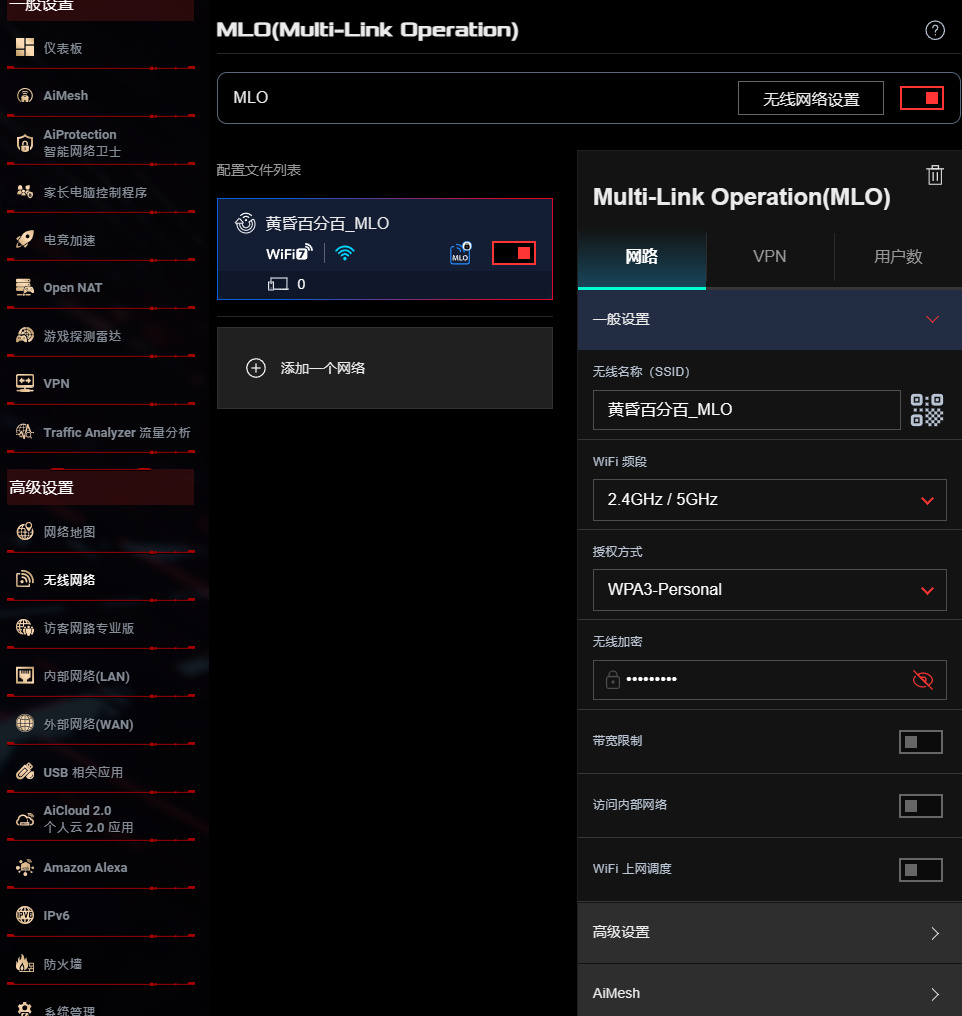Switch to the 用户数 tab
Viewport: 962px width, 1016px height.
(x=898, y=257)
